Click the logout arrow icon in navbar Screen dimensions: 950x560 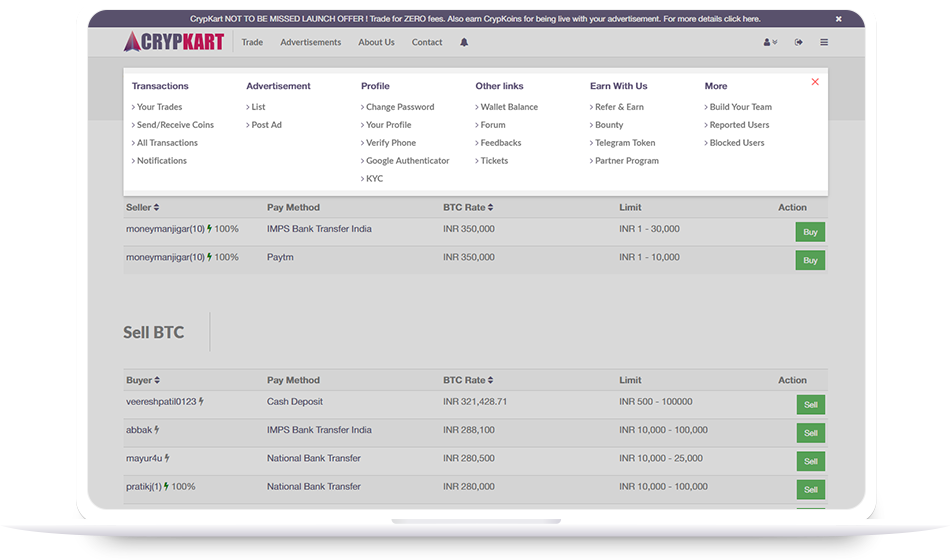(798, 43)
